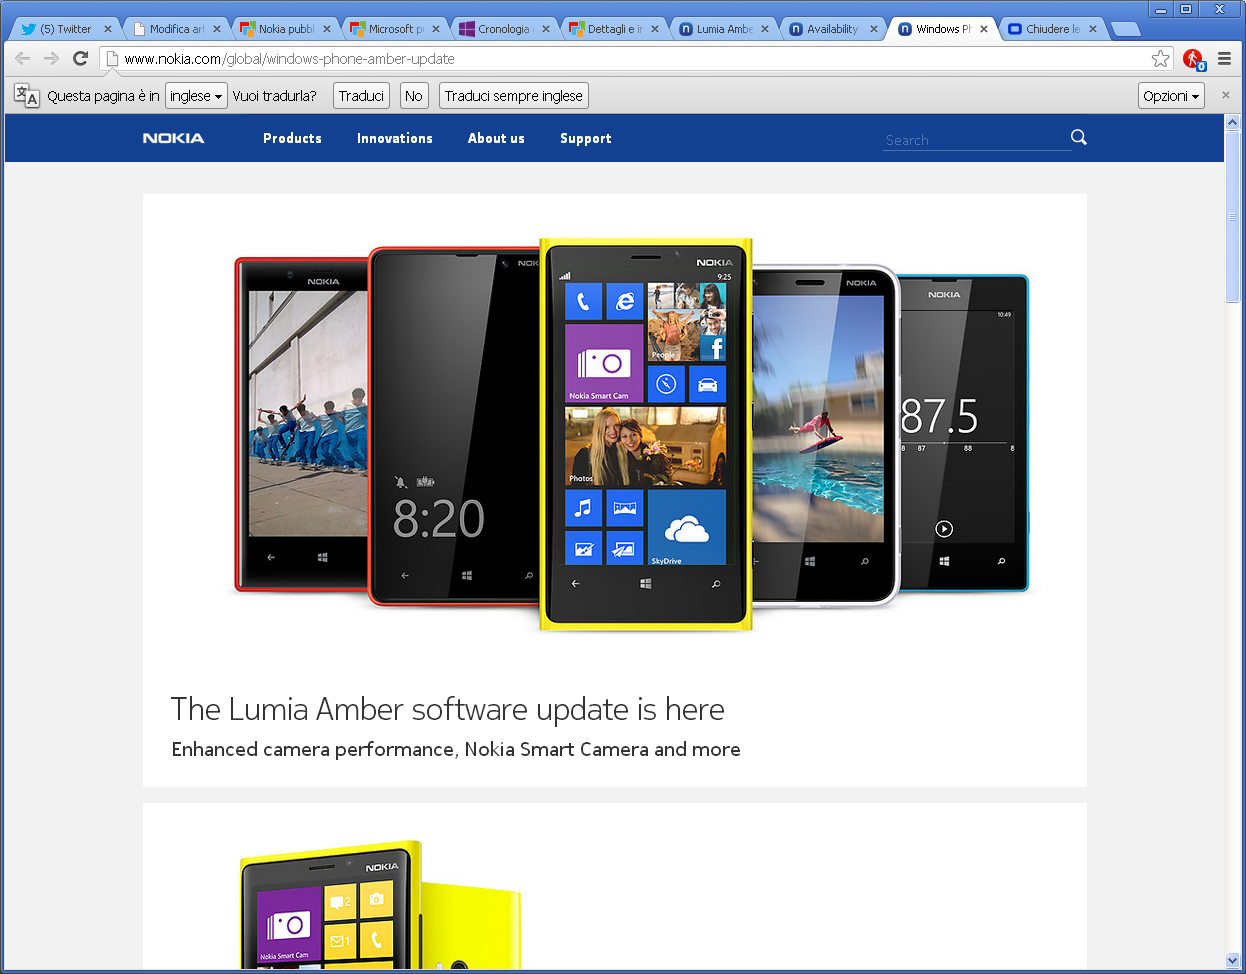The width and height of the screenshot is (1246, 974).
Task: Click vertical scrollbar thumb
Action: [1232, 215]
